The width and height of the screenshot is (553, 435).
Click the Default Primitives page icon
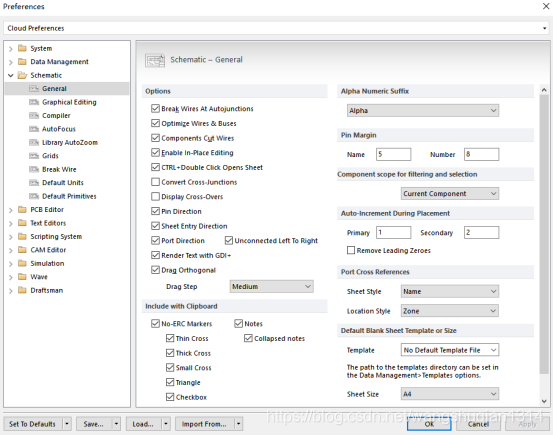coord(34,196)
